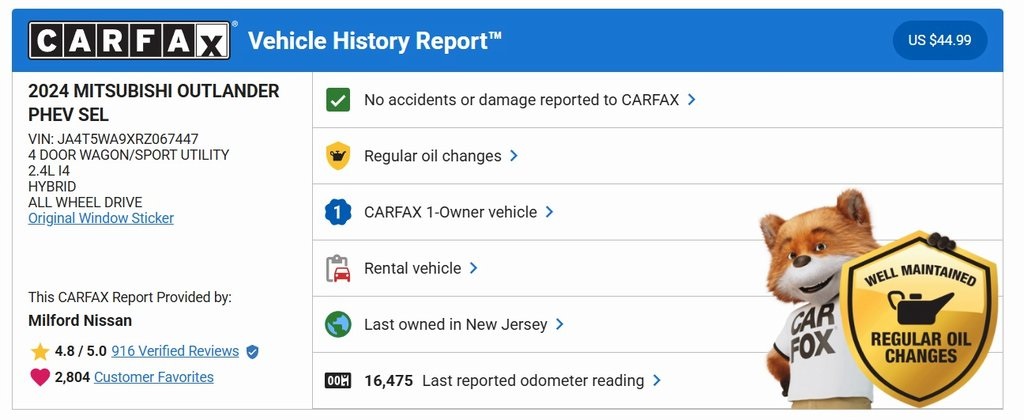Image resolution: width=1024 pixels, height=420 pixels.
Task: Click the blue 1-Owner badge icon
Action: [338, 212]
